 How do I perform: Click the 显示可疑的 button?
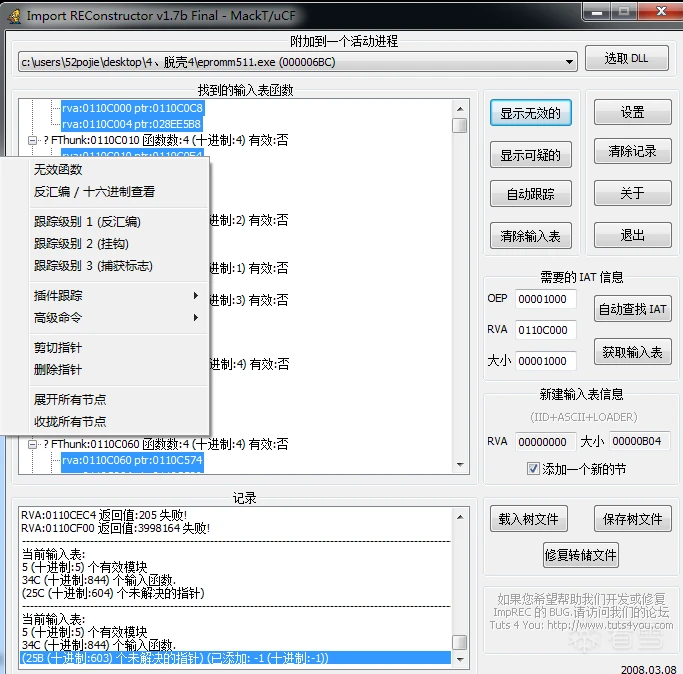[531, 155]
